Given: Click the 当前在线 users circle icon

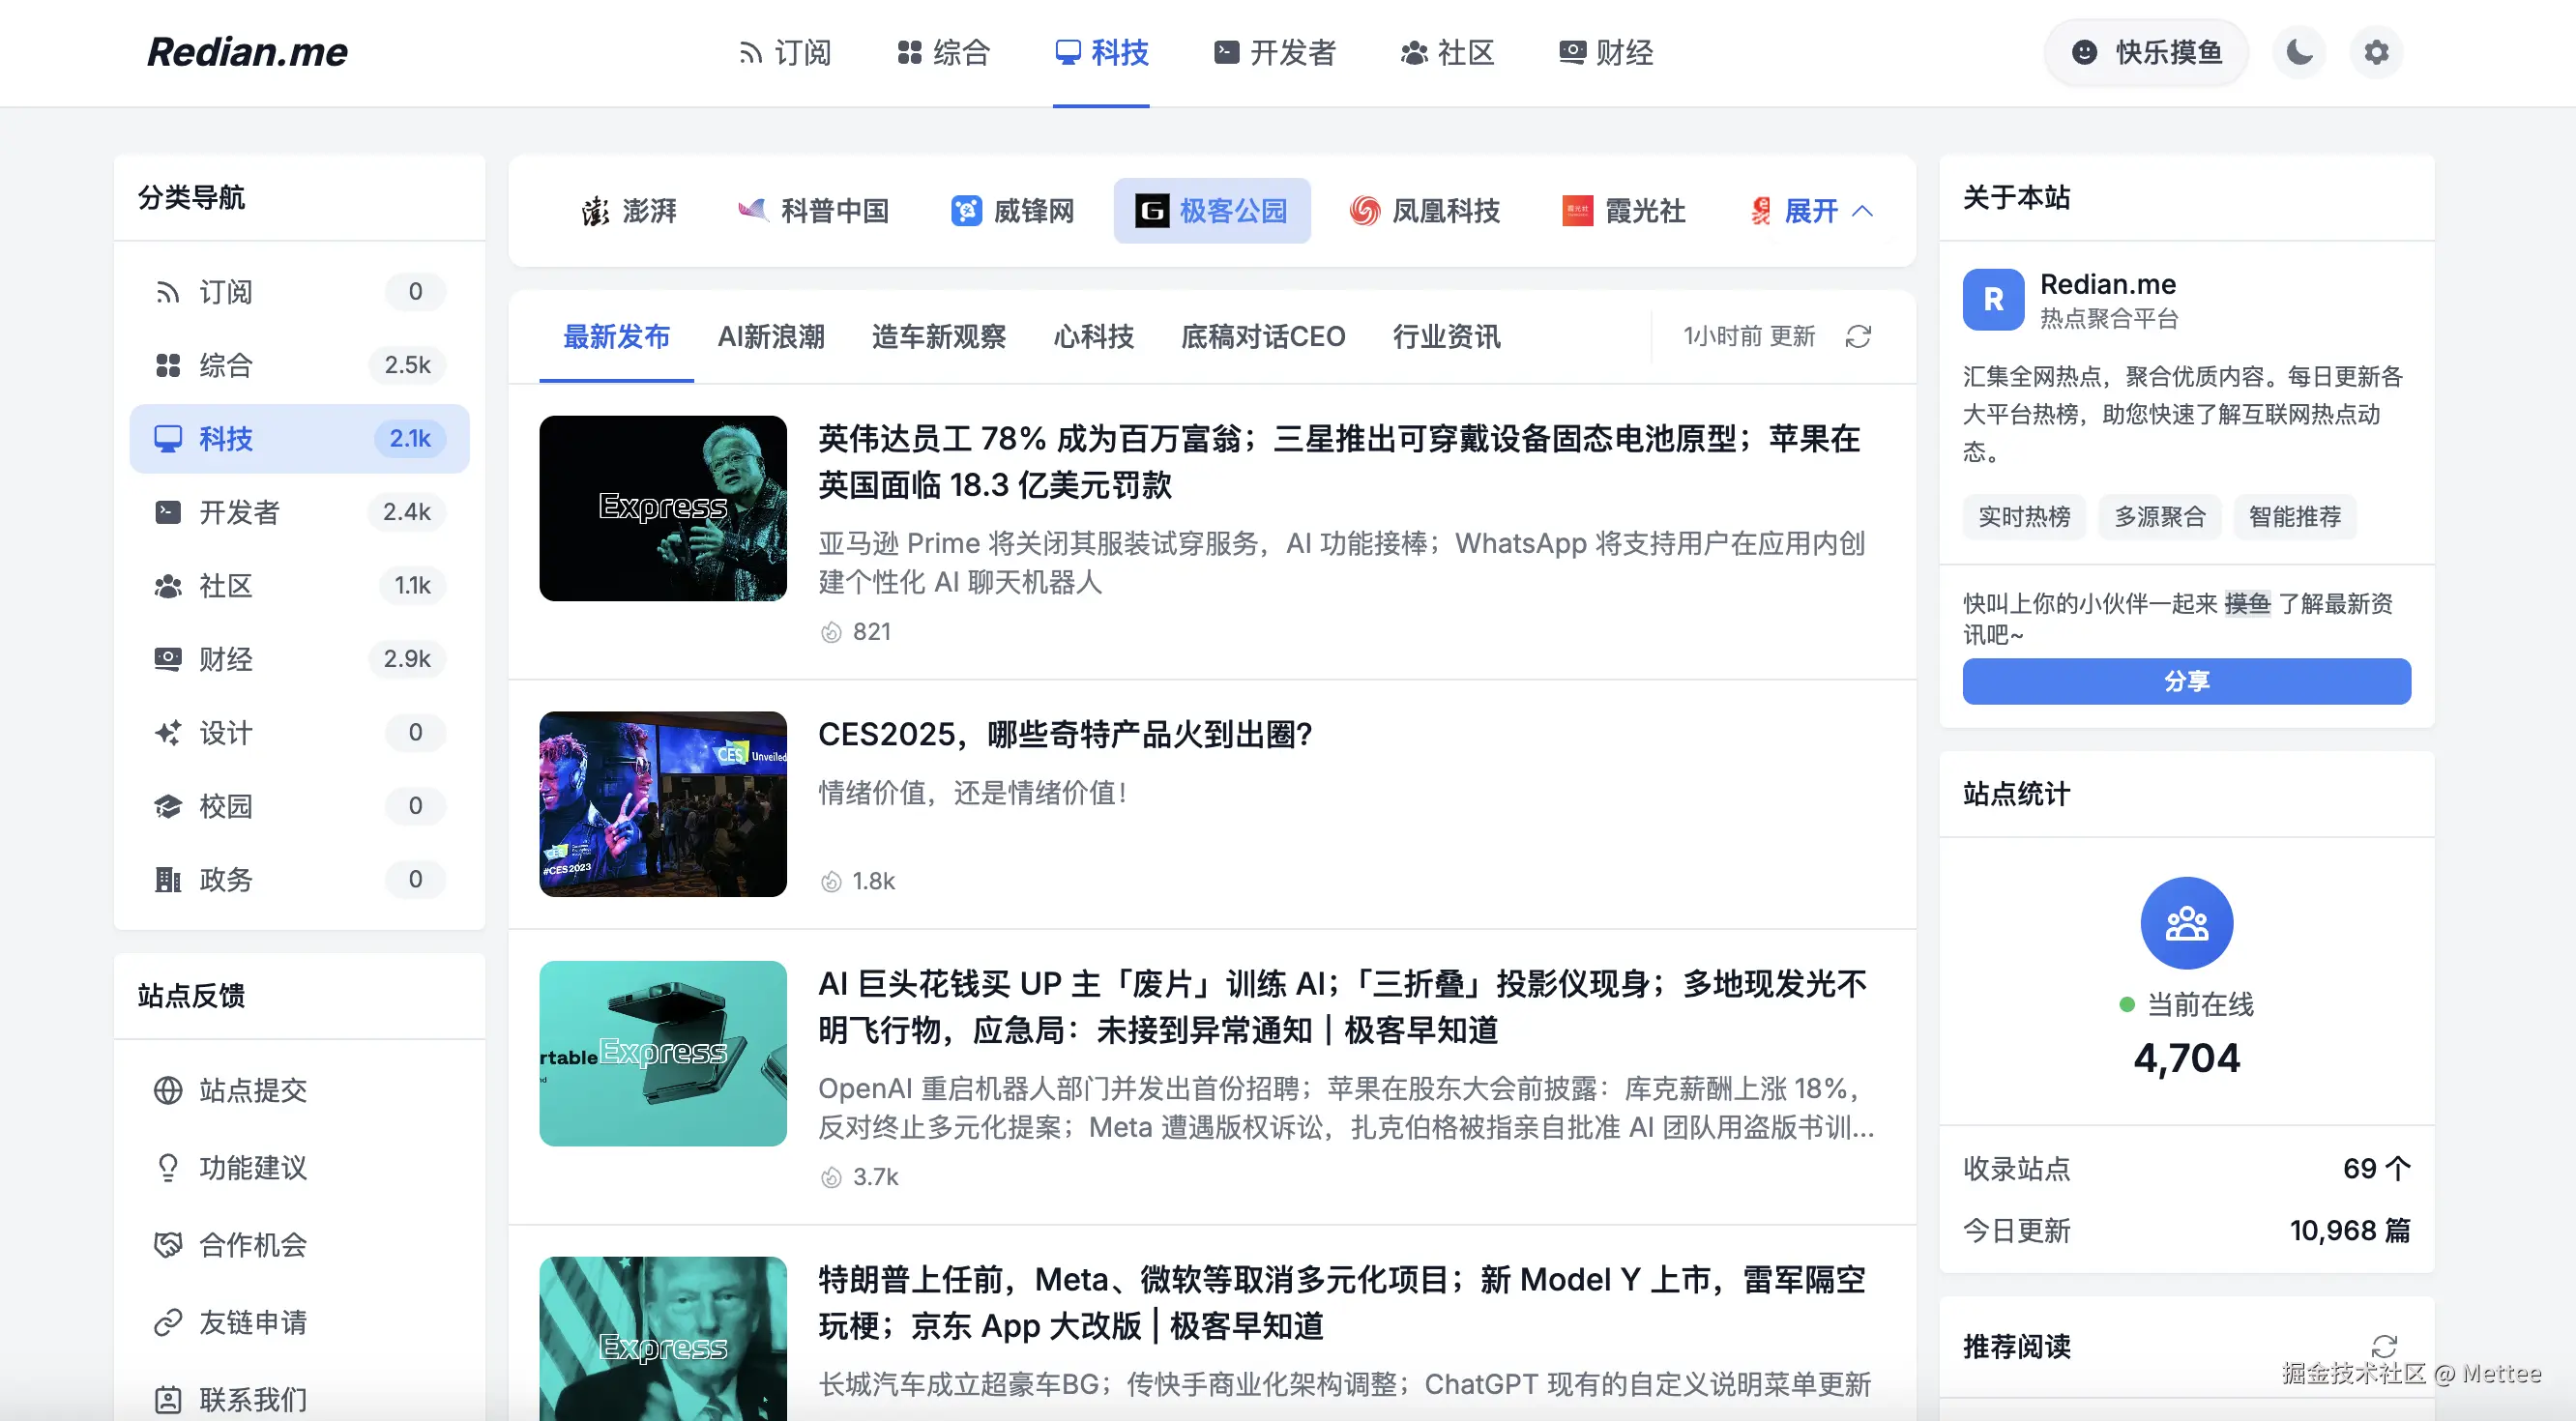Looking at the screenshot, I should 2186,922.
